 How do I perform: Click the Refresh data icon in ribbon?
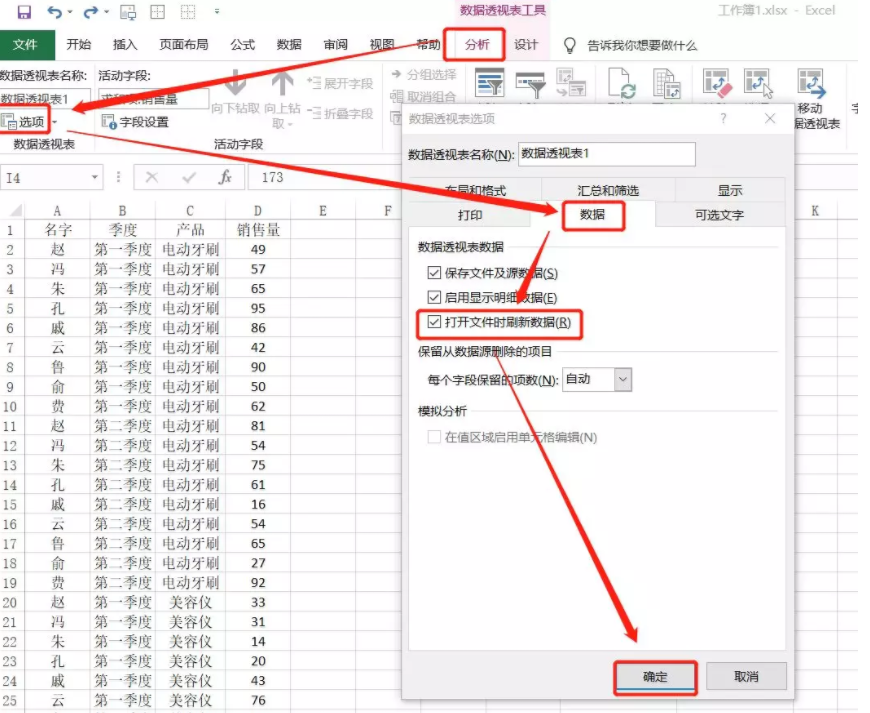tap(621, 83)
